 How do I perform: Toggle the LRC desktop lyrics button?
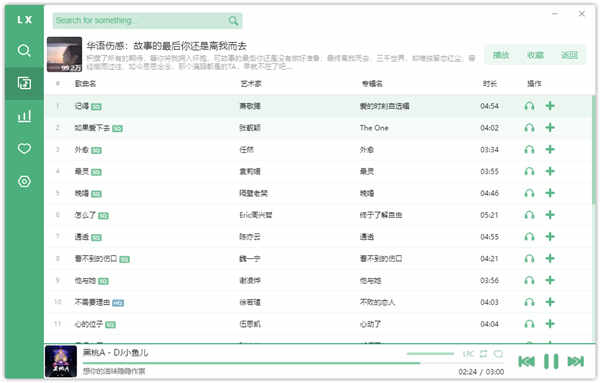point(468,354)
